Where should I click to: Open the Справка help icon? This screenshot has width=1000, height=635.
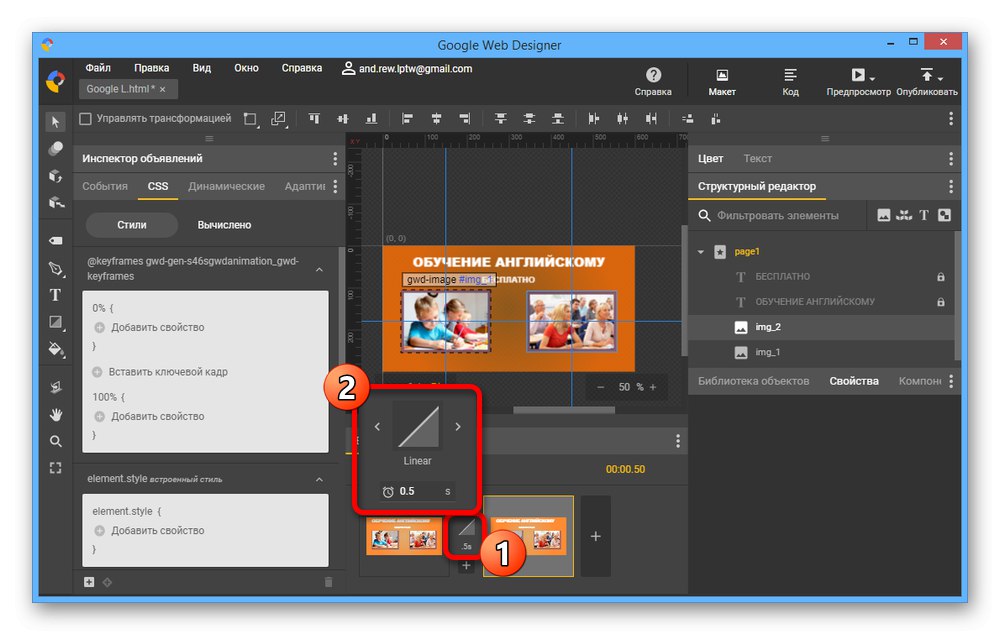coord(653,76)
